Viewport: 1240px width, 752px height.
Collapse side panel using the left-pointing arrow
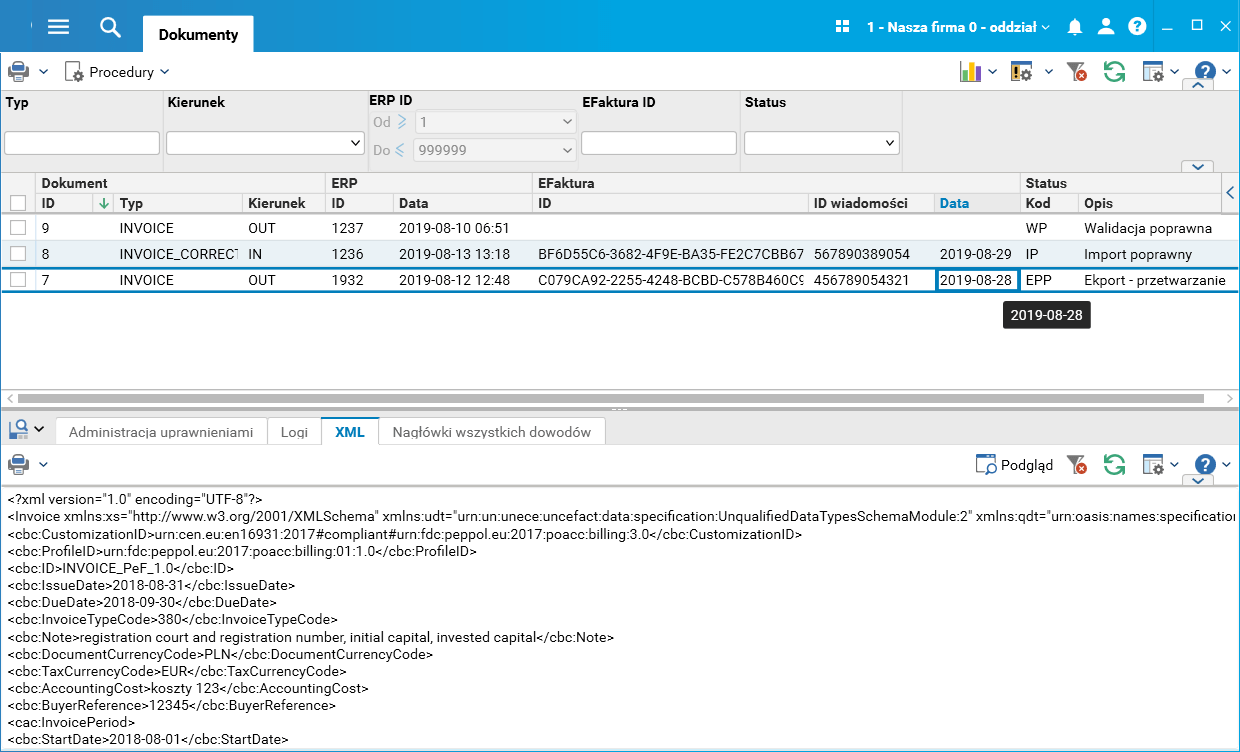tap(1231, 192)
